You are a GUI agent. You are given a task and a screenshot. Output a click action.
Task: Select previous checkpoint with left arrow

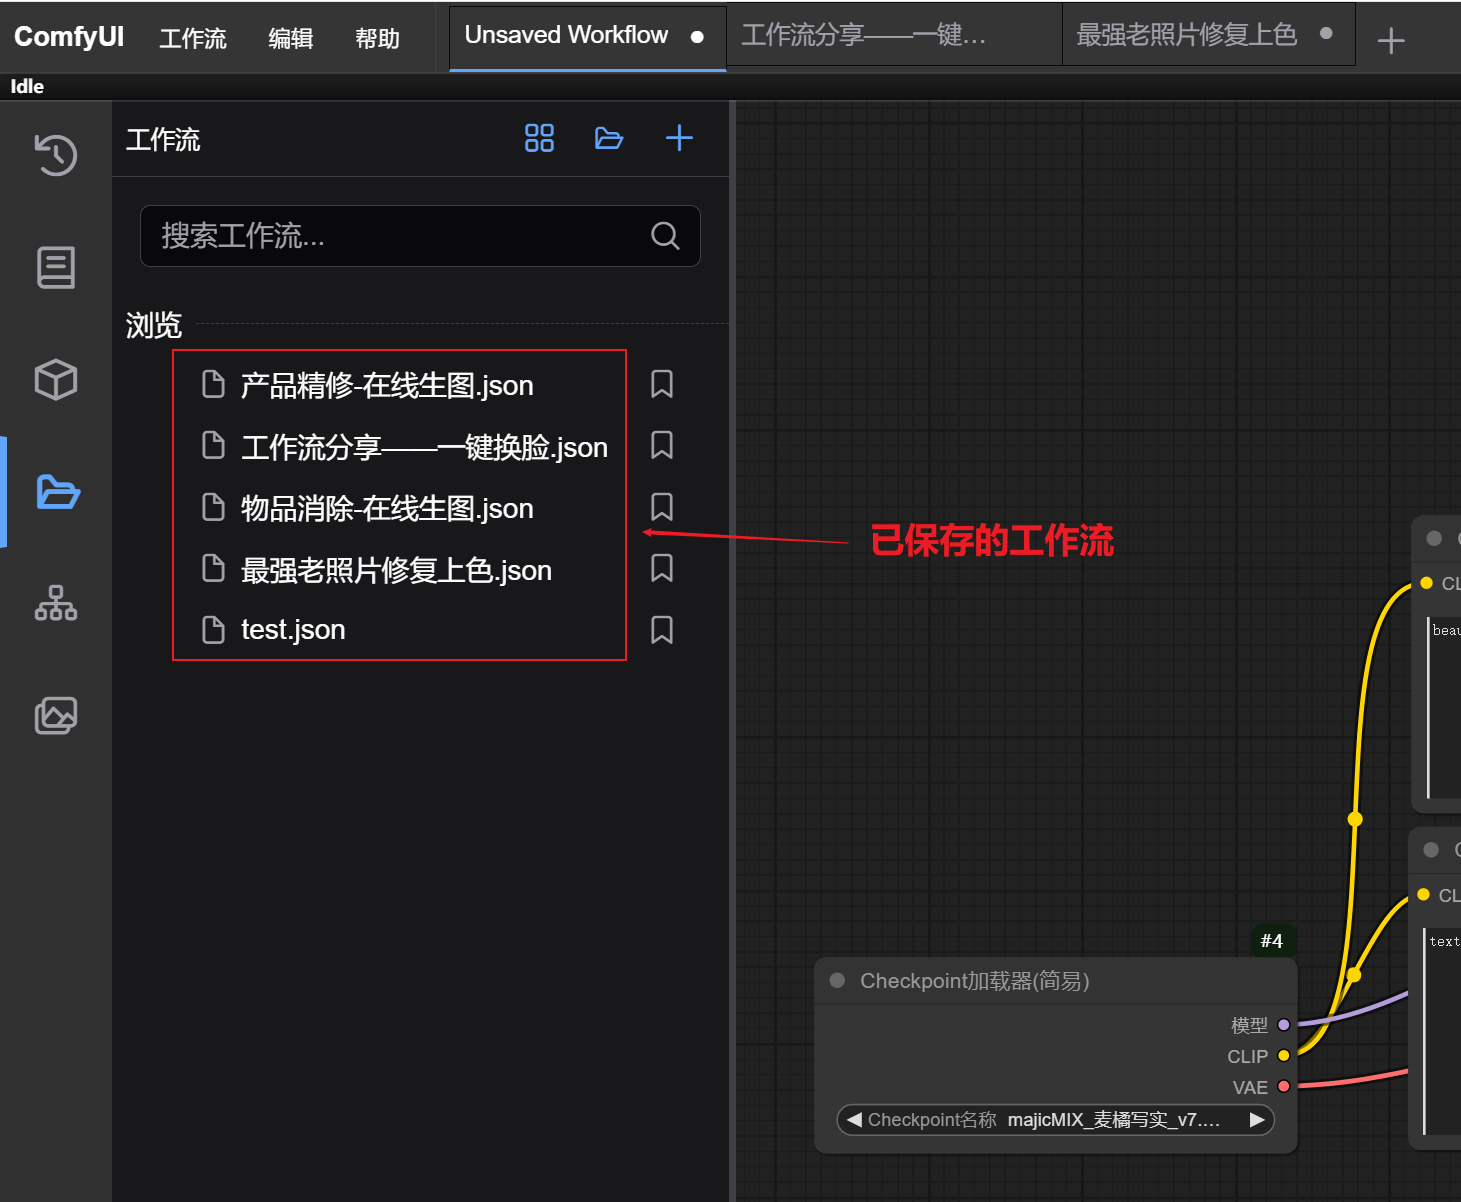click(853, 1120)
